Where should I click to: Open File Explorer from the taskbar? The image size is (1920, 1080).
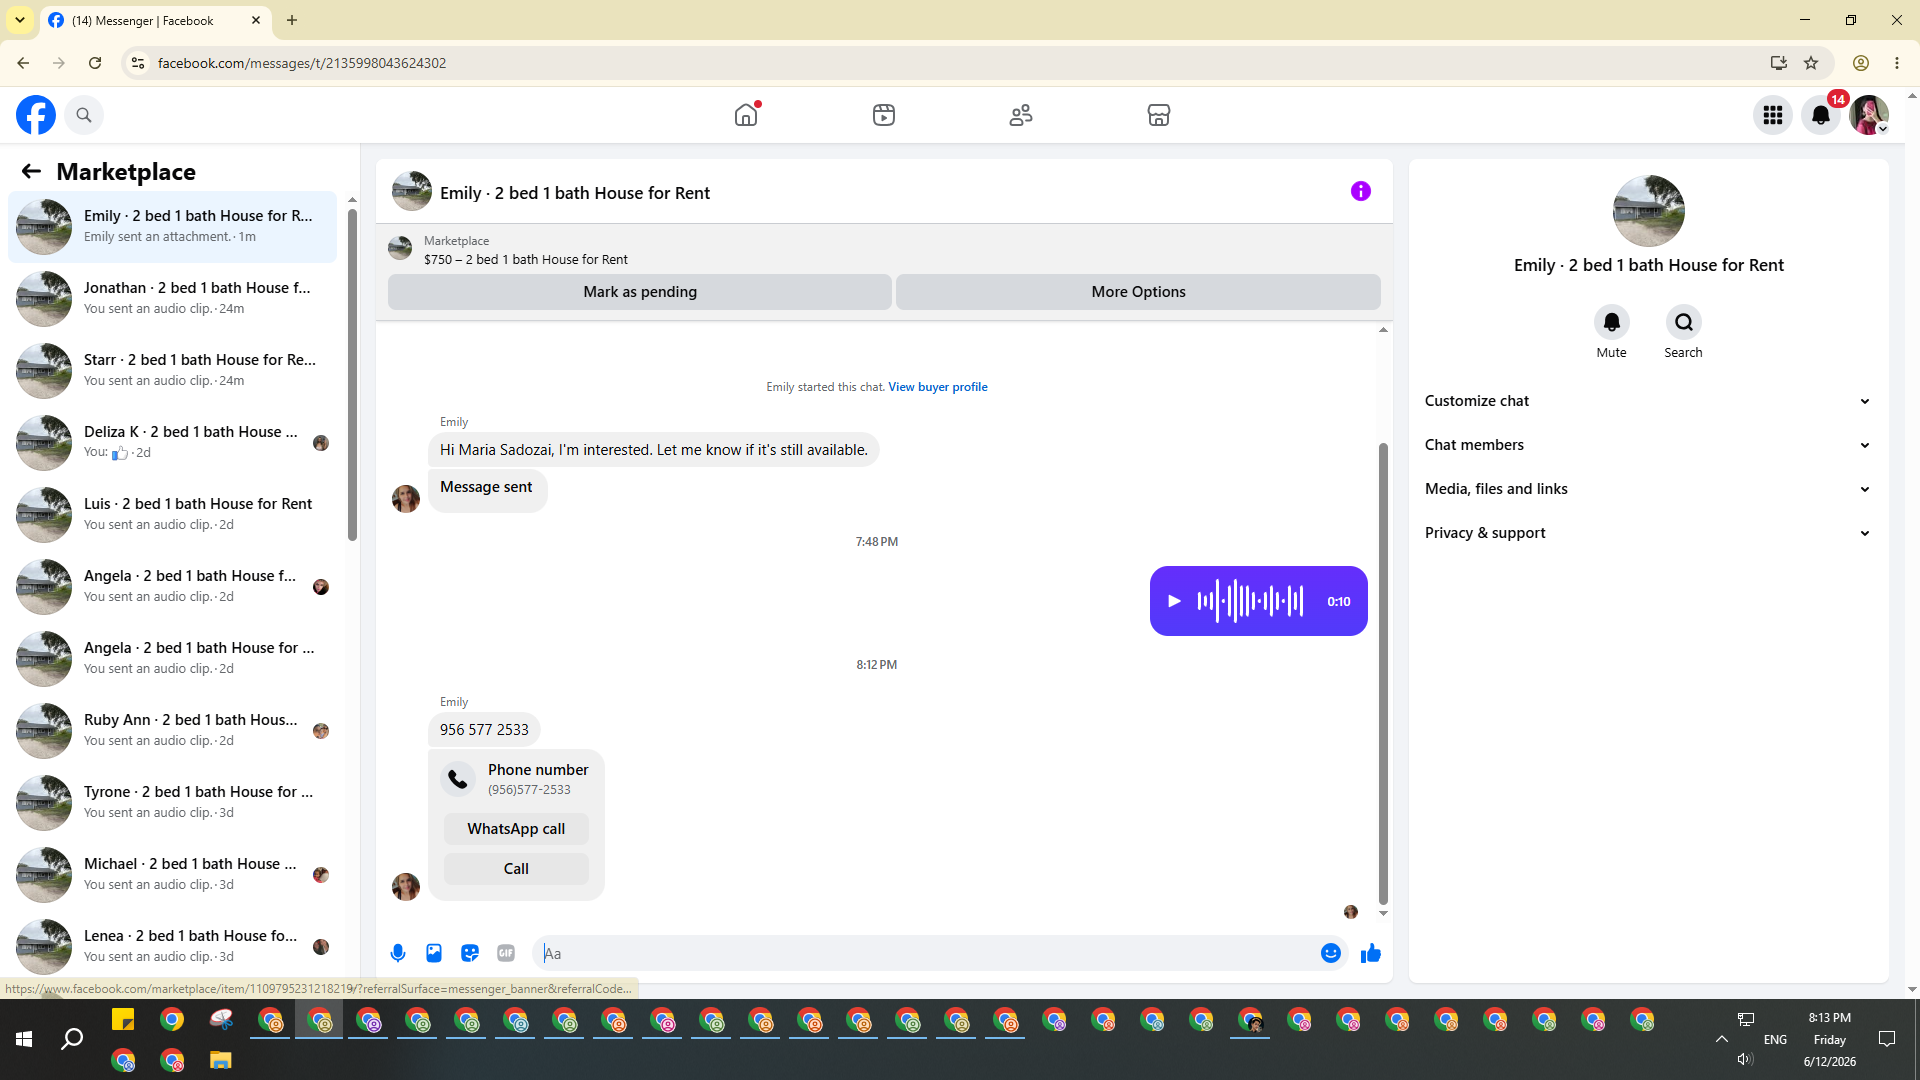[x=221, y=1060]
